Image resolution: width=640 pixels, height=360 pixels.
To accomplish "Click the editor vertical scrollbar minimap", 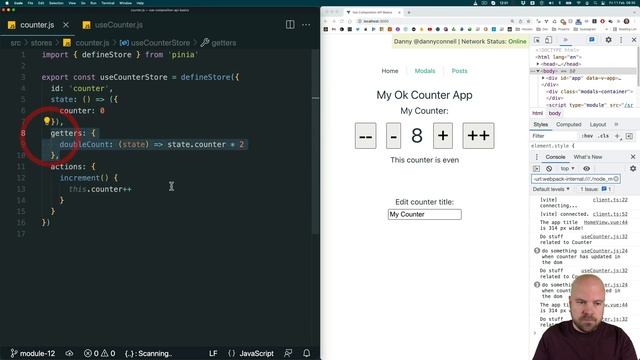I will click(316, 141).
